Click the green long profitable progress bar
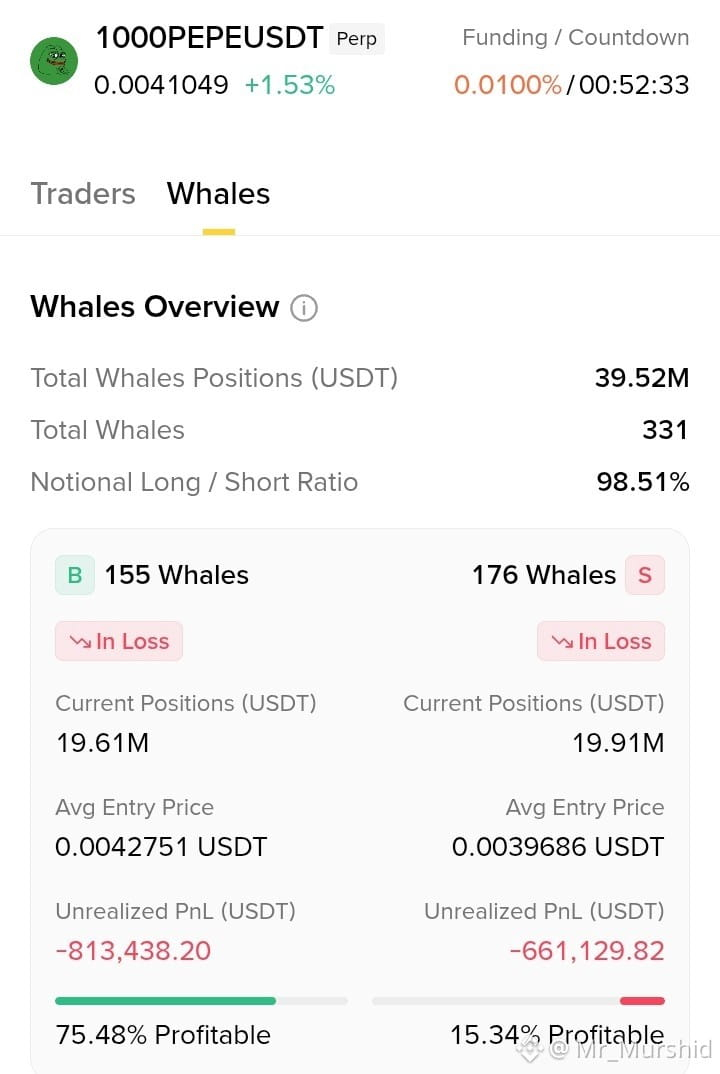The image size is (720, 1074). click(x=165, y=1001)
